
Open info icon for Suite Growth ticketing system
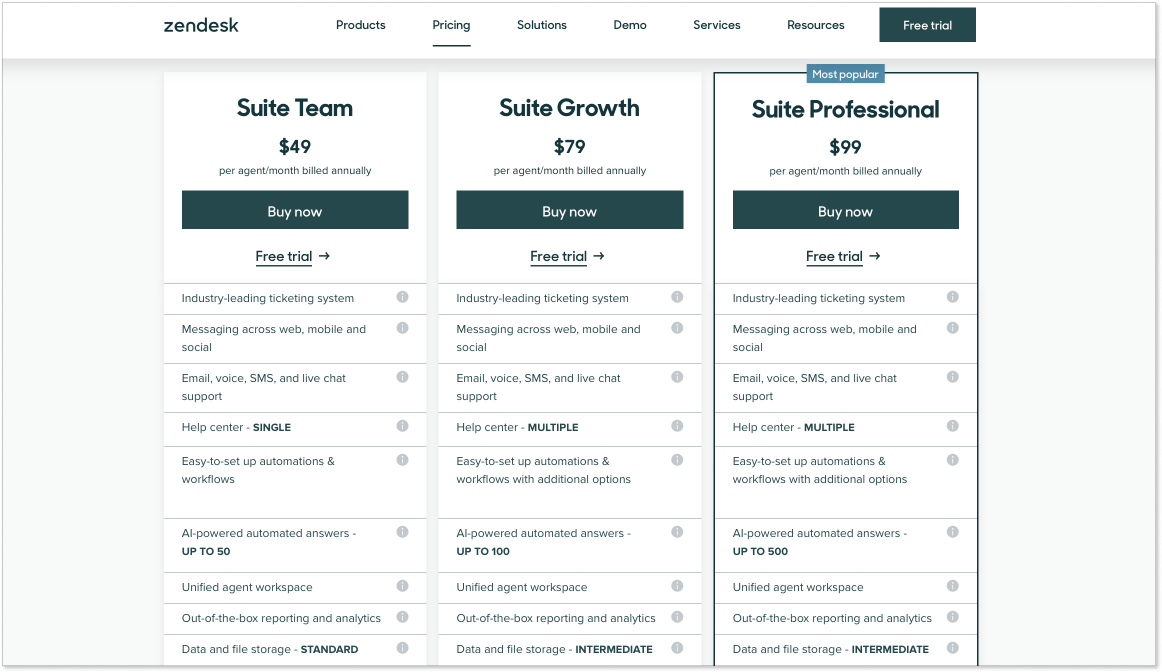click(x=677, y=297)
